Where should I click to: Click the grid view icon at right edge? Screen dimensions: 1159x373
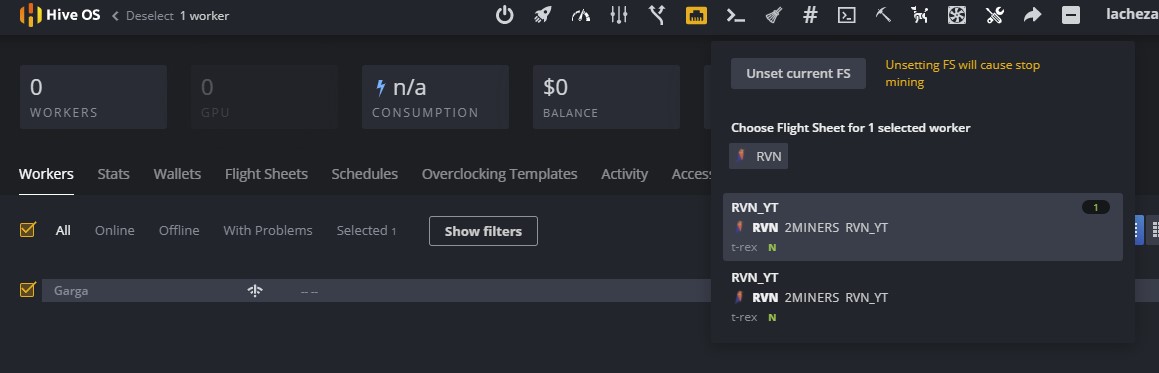1154,230
